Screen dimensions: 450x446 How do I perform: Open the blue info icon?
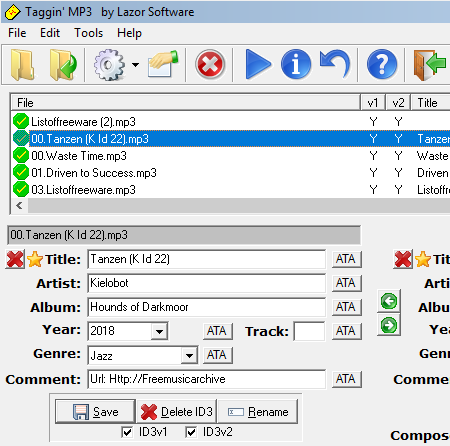click(296, 64)
